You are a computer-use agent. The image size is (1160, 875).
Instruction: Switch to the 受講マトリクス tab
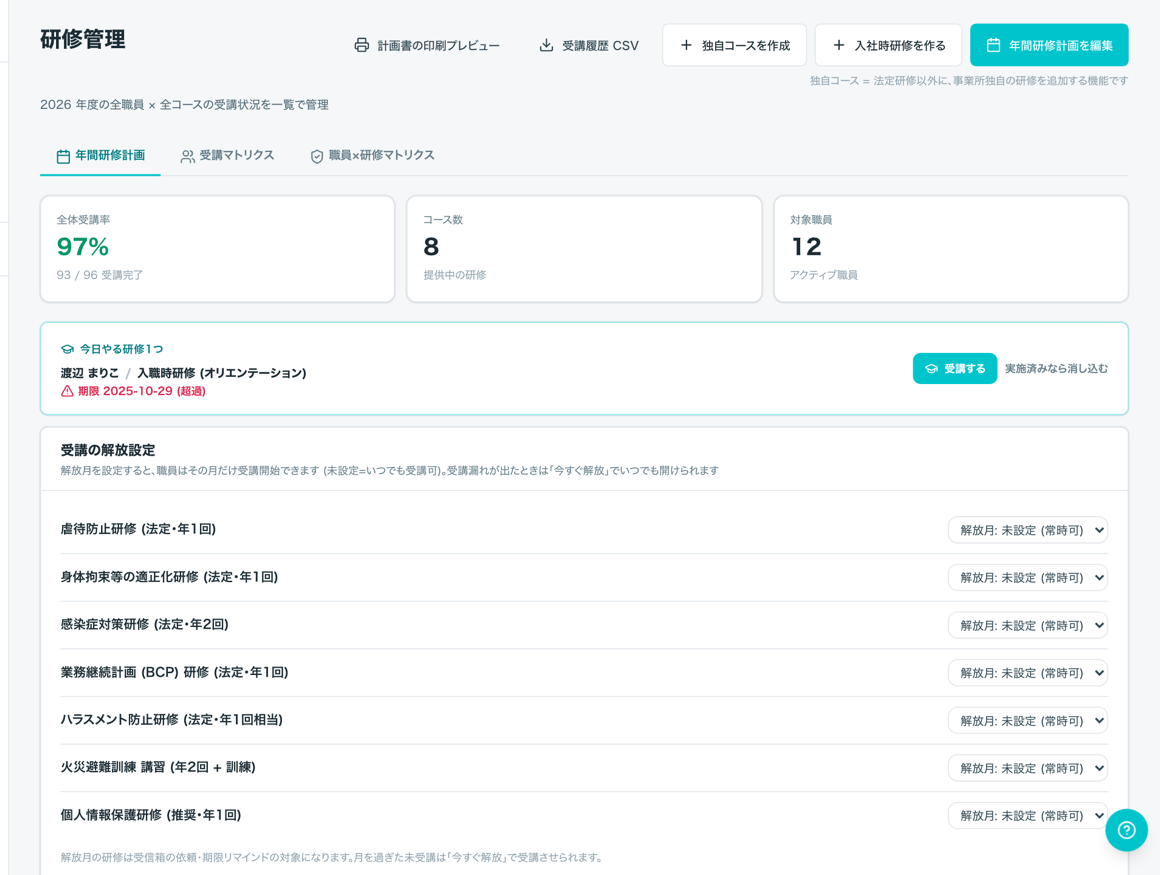pyautogui.click(x=228, y=155)
